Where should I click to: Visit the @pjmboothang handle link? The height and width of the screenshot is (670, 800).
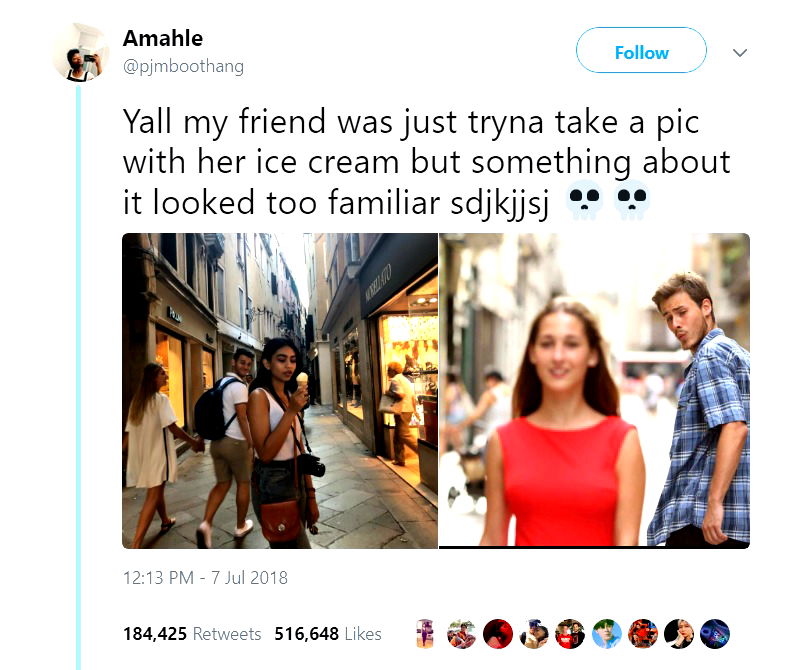pyautogui.click(x=183, y=66)
